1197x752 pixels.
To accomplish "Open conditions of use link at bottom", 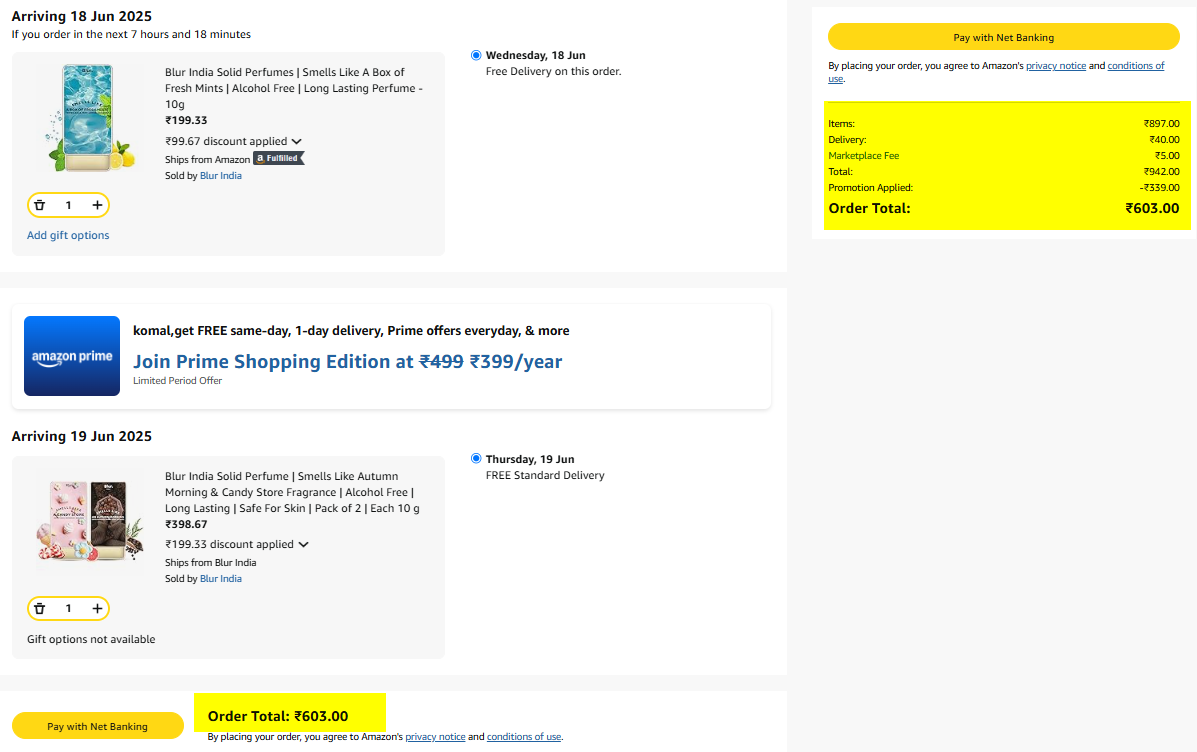I will pos(524,737).
